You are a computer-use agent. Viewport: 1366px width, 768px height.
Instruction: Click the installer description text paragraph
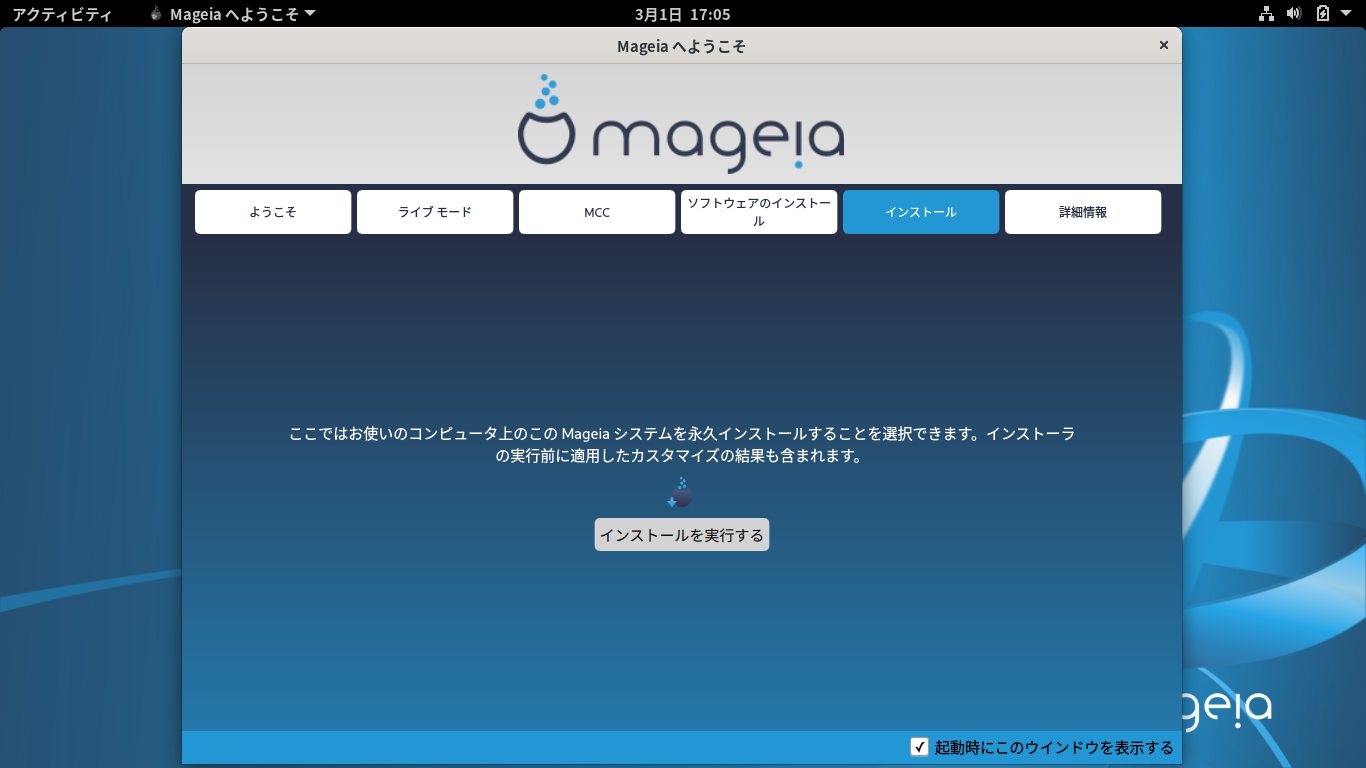(x=682, y=445)
